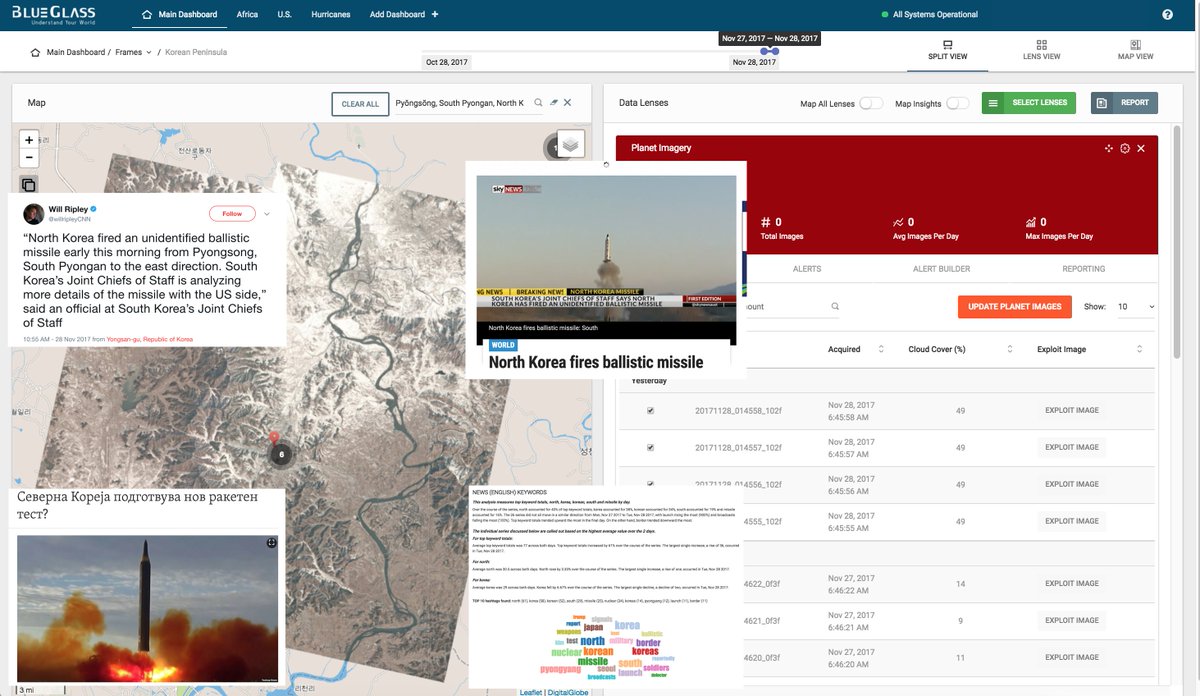
Task: Open the Alerts tab
Action: (807, 269)
